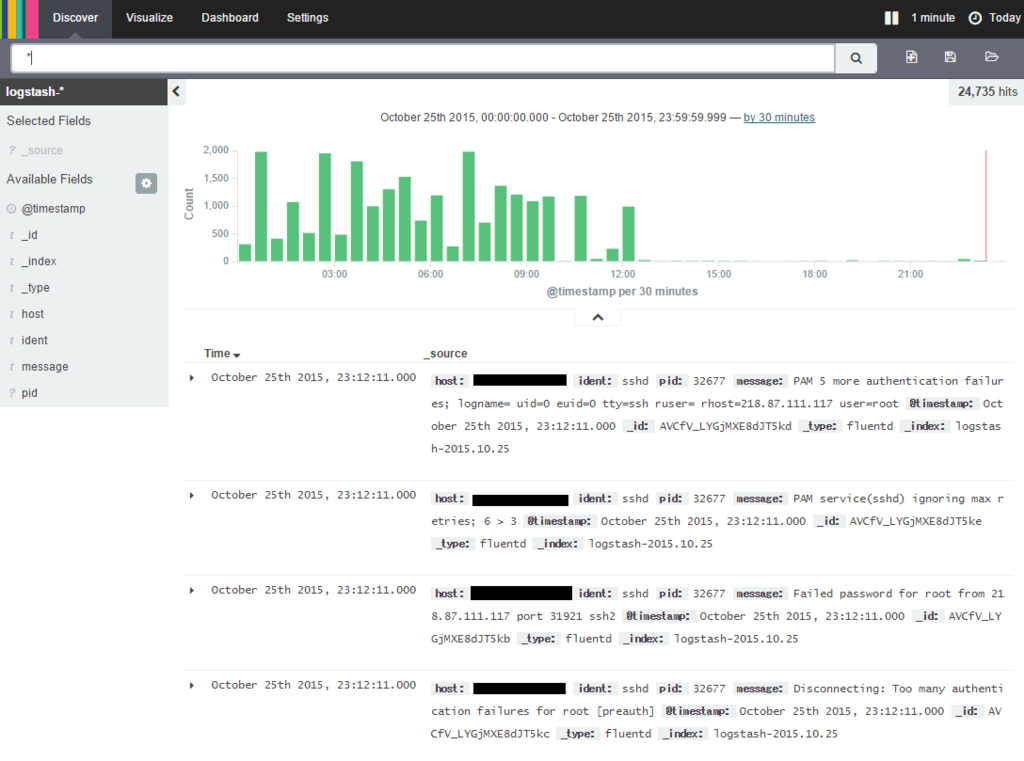Toggle sort order on the Time column
This screenshot has width=1024, height=761.
(x=222, y=353)
